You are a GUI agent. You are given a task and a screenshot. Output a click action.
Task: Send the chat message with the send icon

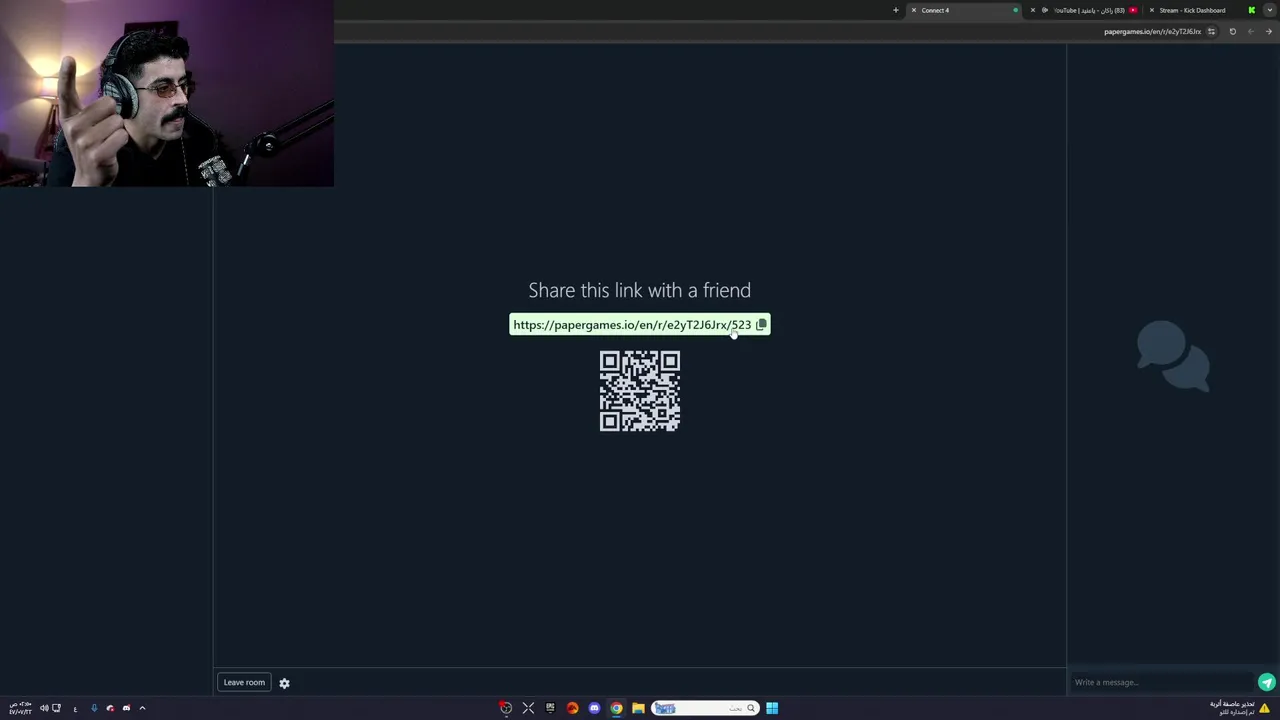1267,682
